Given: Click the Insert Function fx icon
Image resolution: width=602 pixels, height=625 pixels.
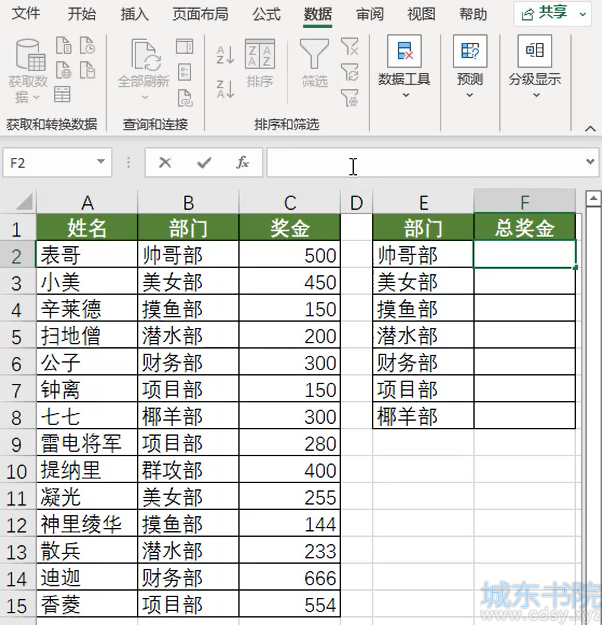Looking at the screenshot, I should click(242, 163).
